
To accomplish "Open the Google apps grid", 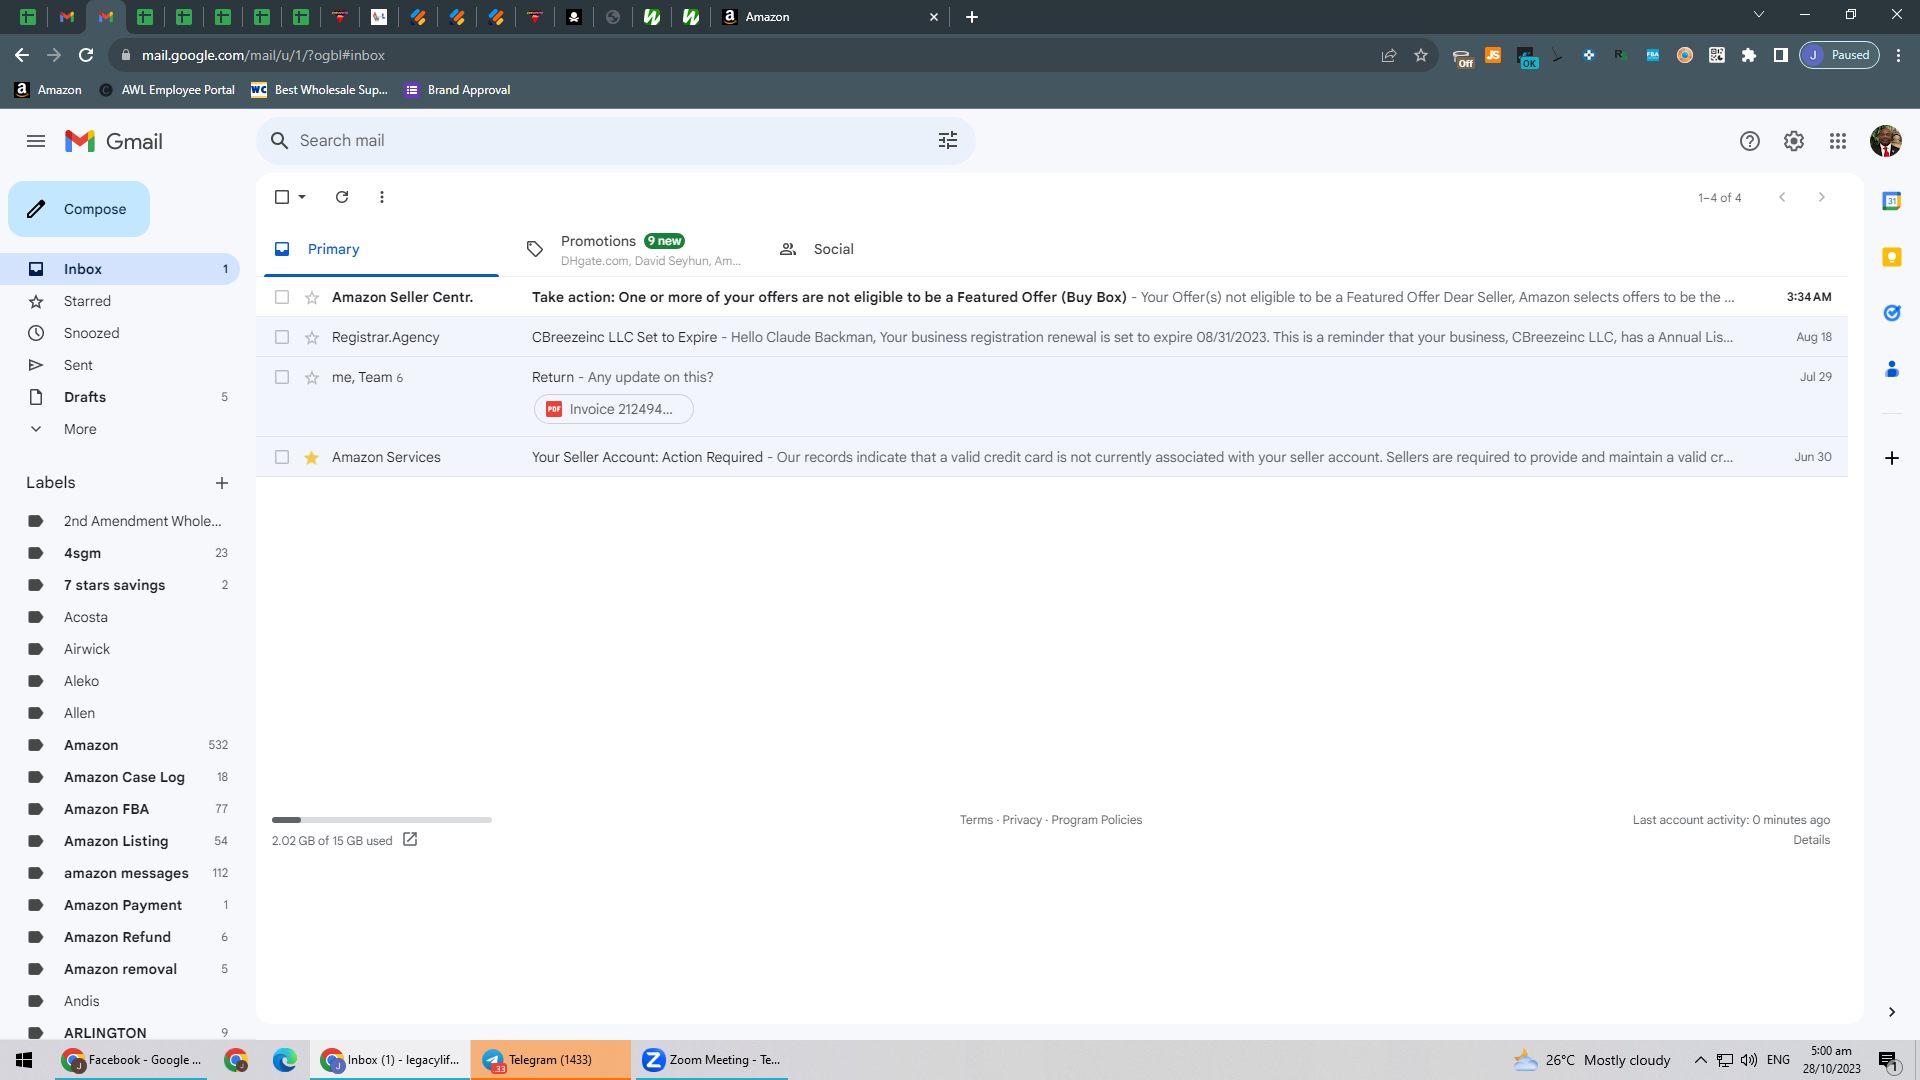I will click(1838, 141).
